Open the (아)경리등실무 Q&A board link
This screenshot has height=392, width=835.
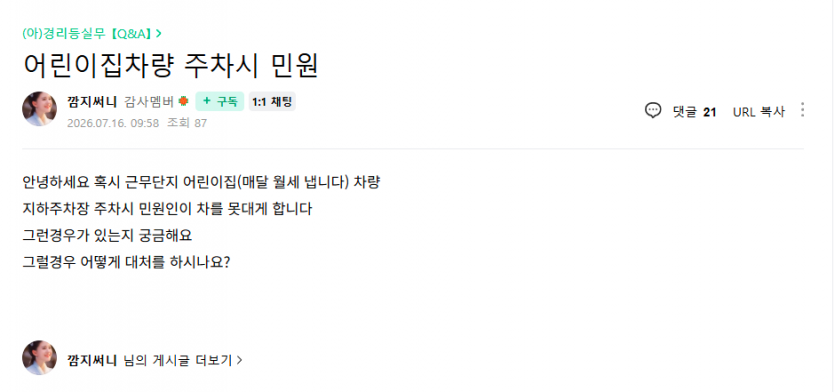coord(88,34)
